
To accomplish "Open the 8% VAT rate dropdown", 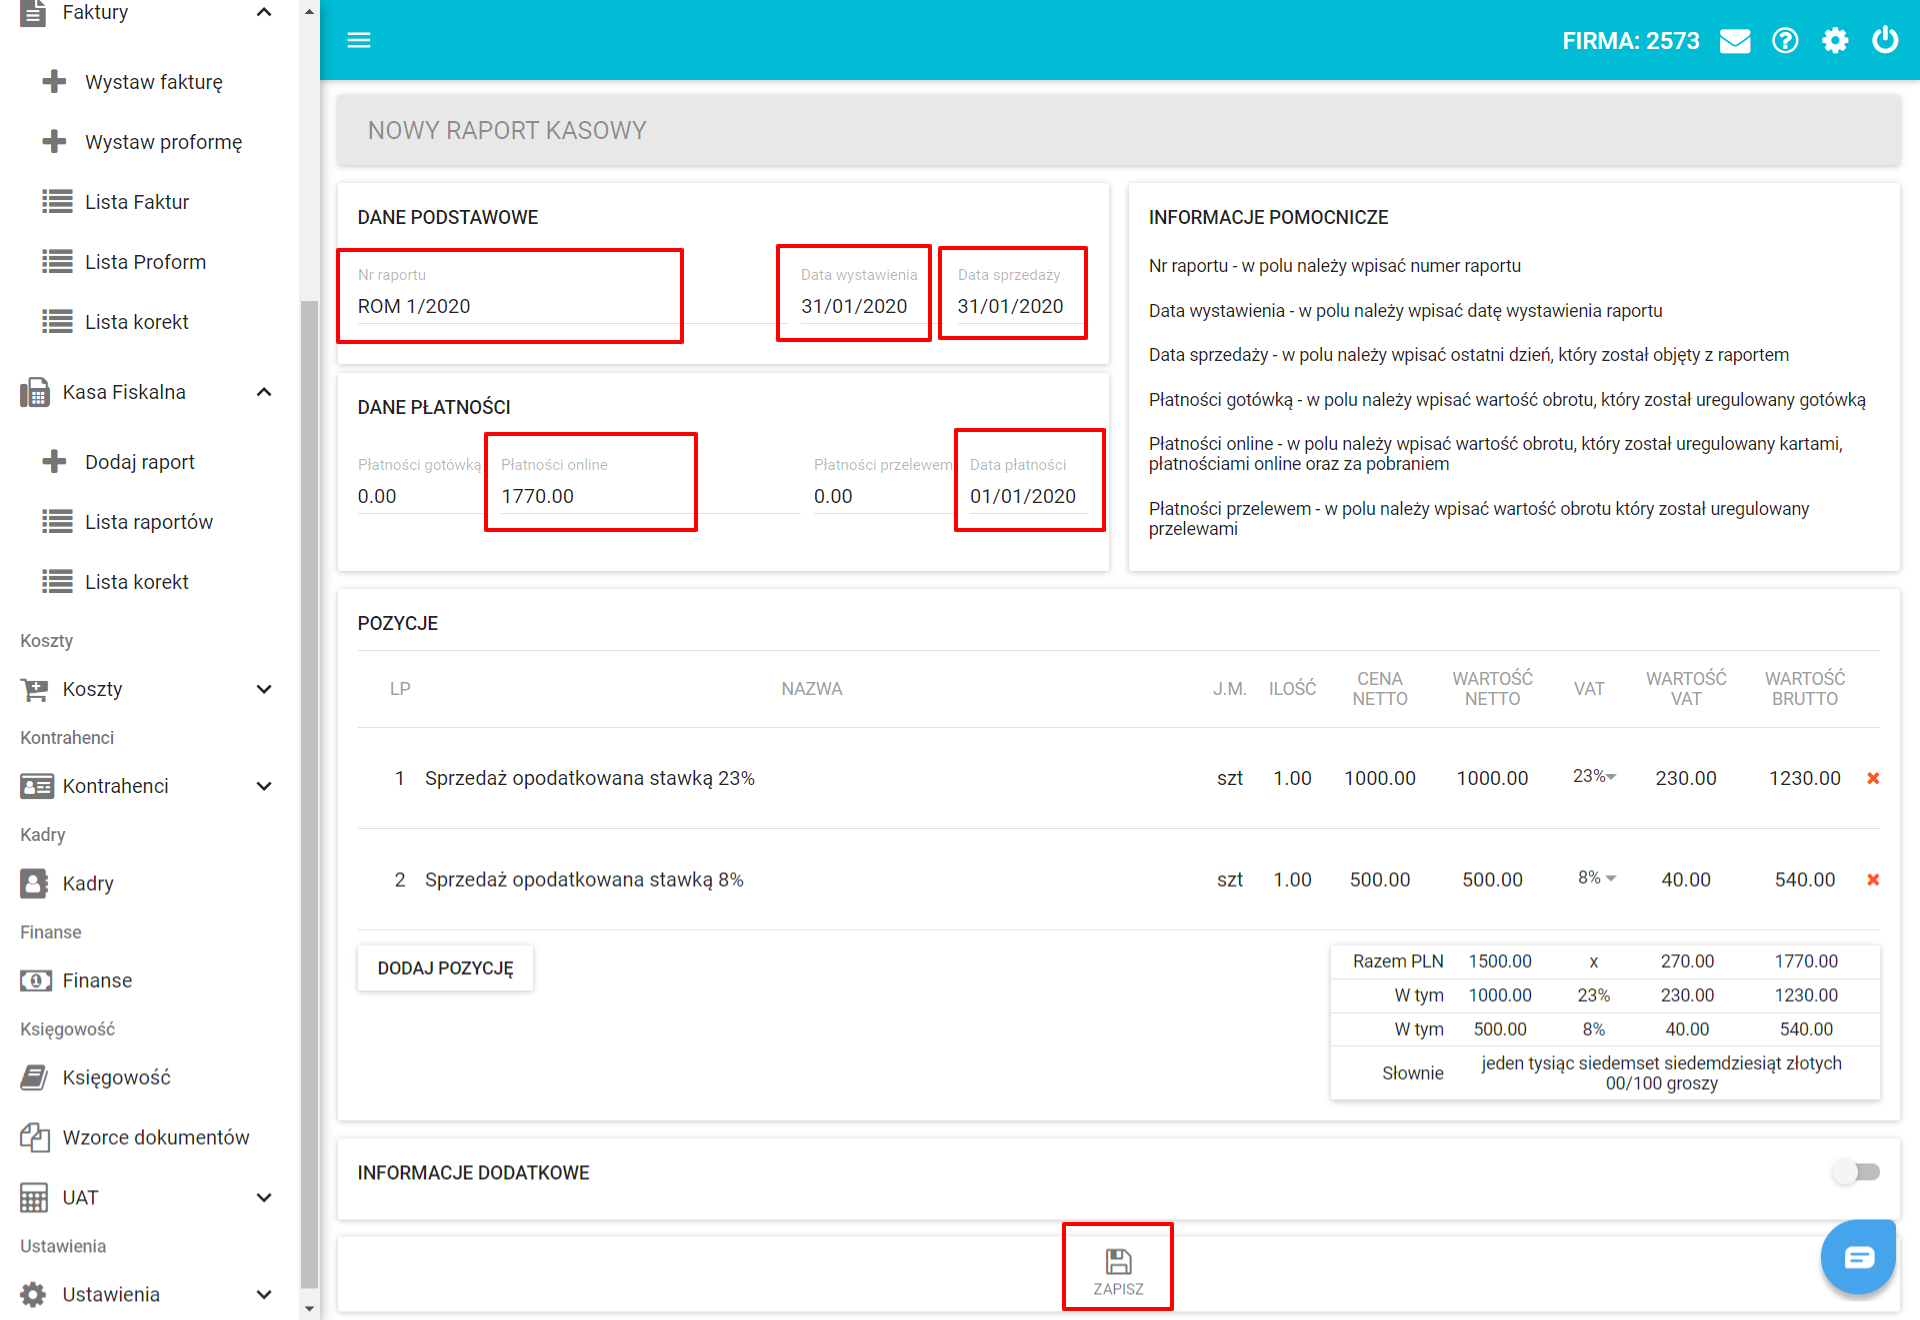I will tap(1596, 878).
